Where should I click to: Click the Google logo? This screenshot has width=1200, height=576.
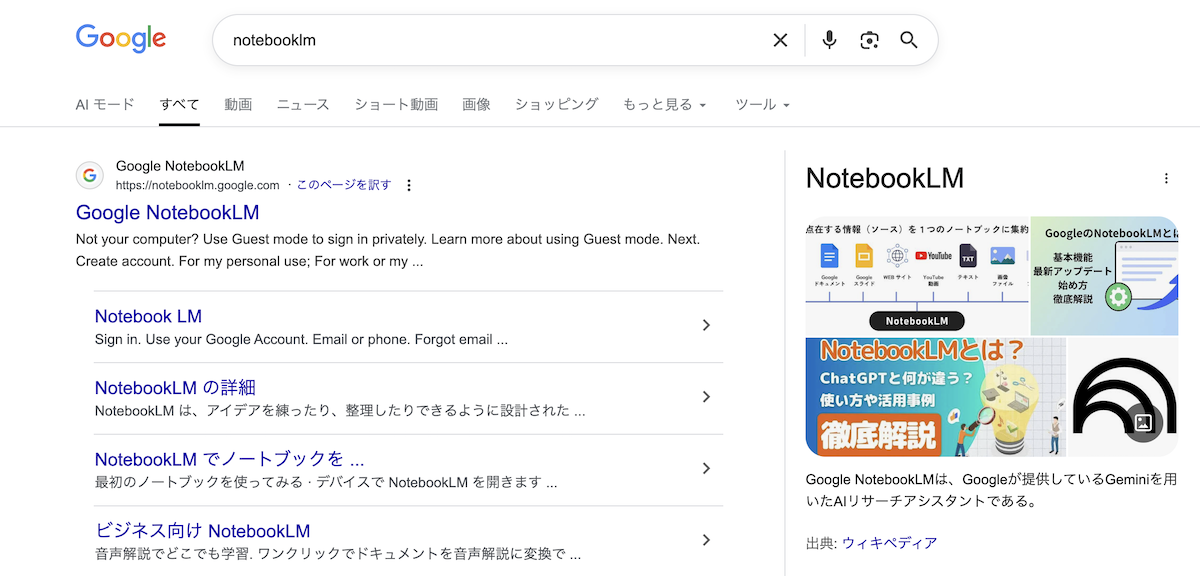click(121, 39)
